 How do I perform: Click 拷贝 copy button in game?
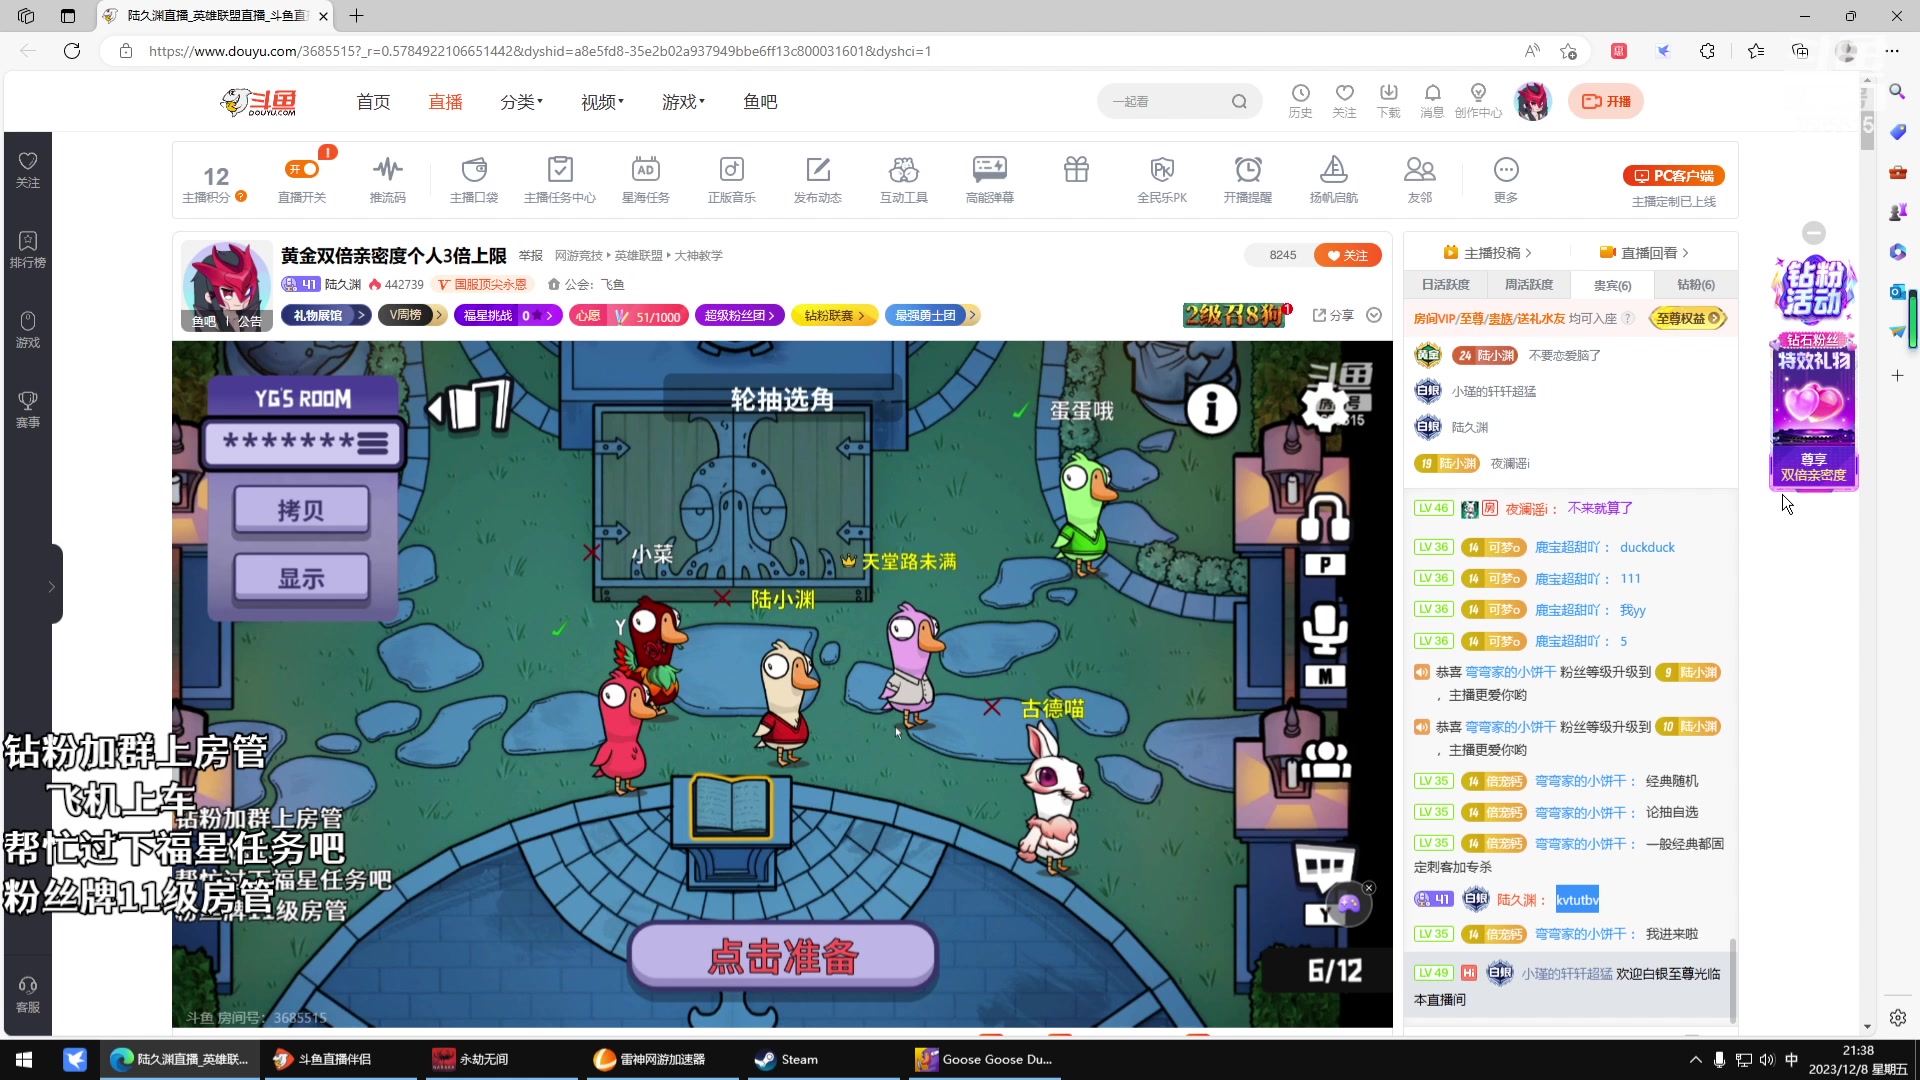click(x=301, y=510)
